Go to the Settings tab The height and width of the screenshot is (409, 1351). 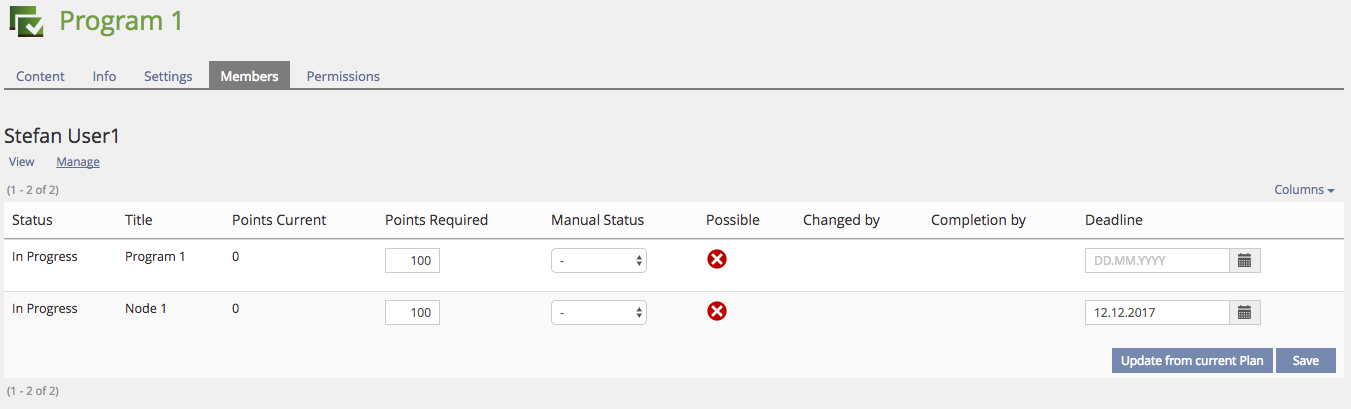[x=168, y=76]
